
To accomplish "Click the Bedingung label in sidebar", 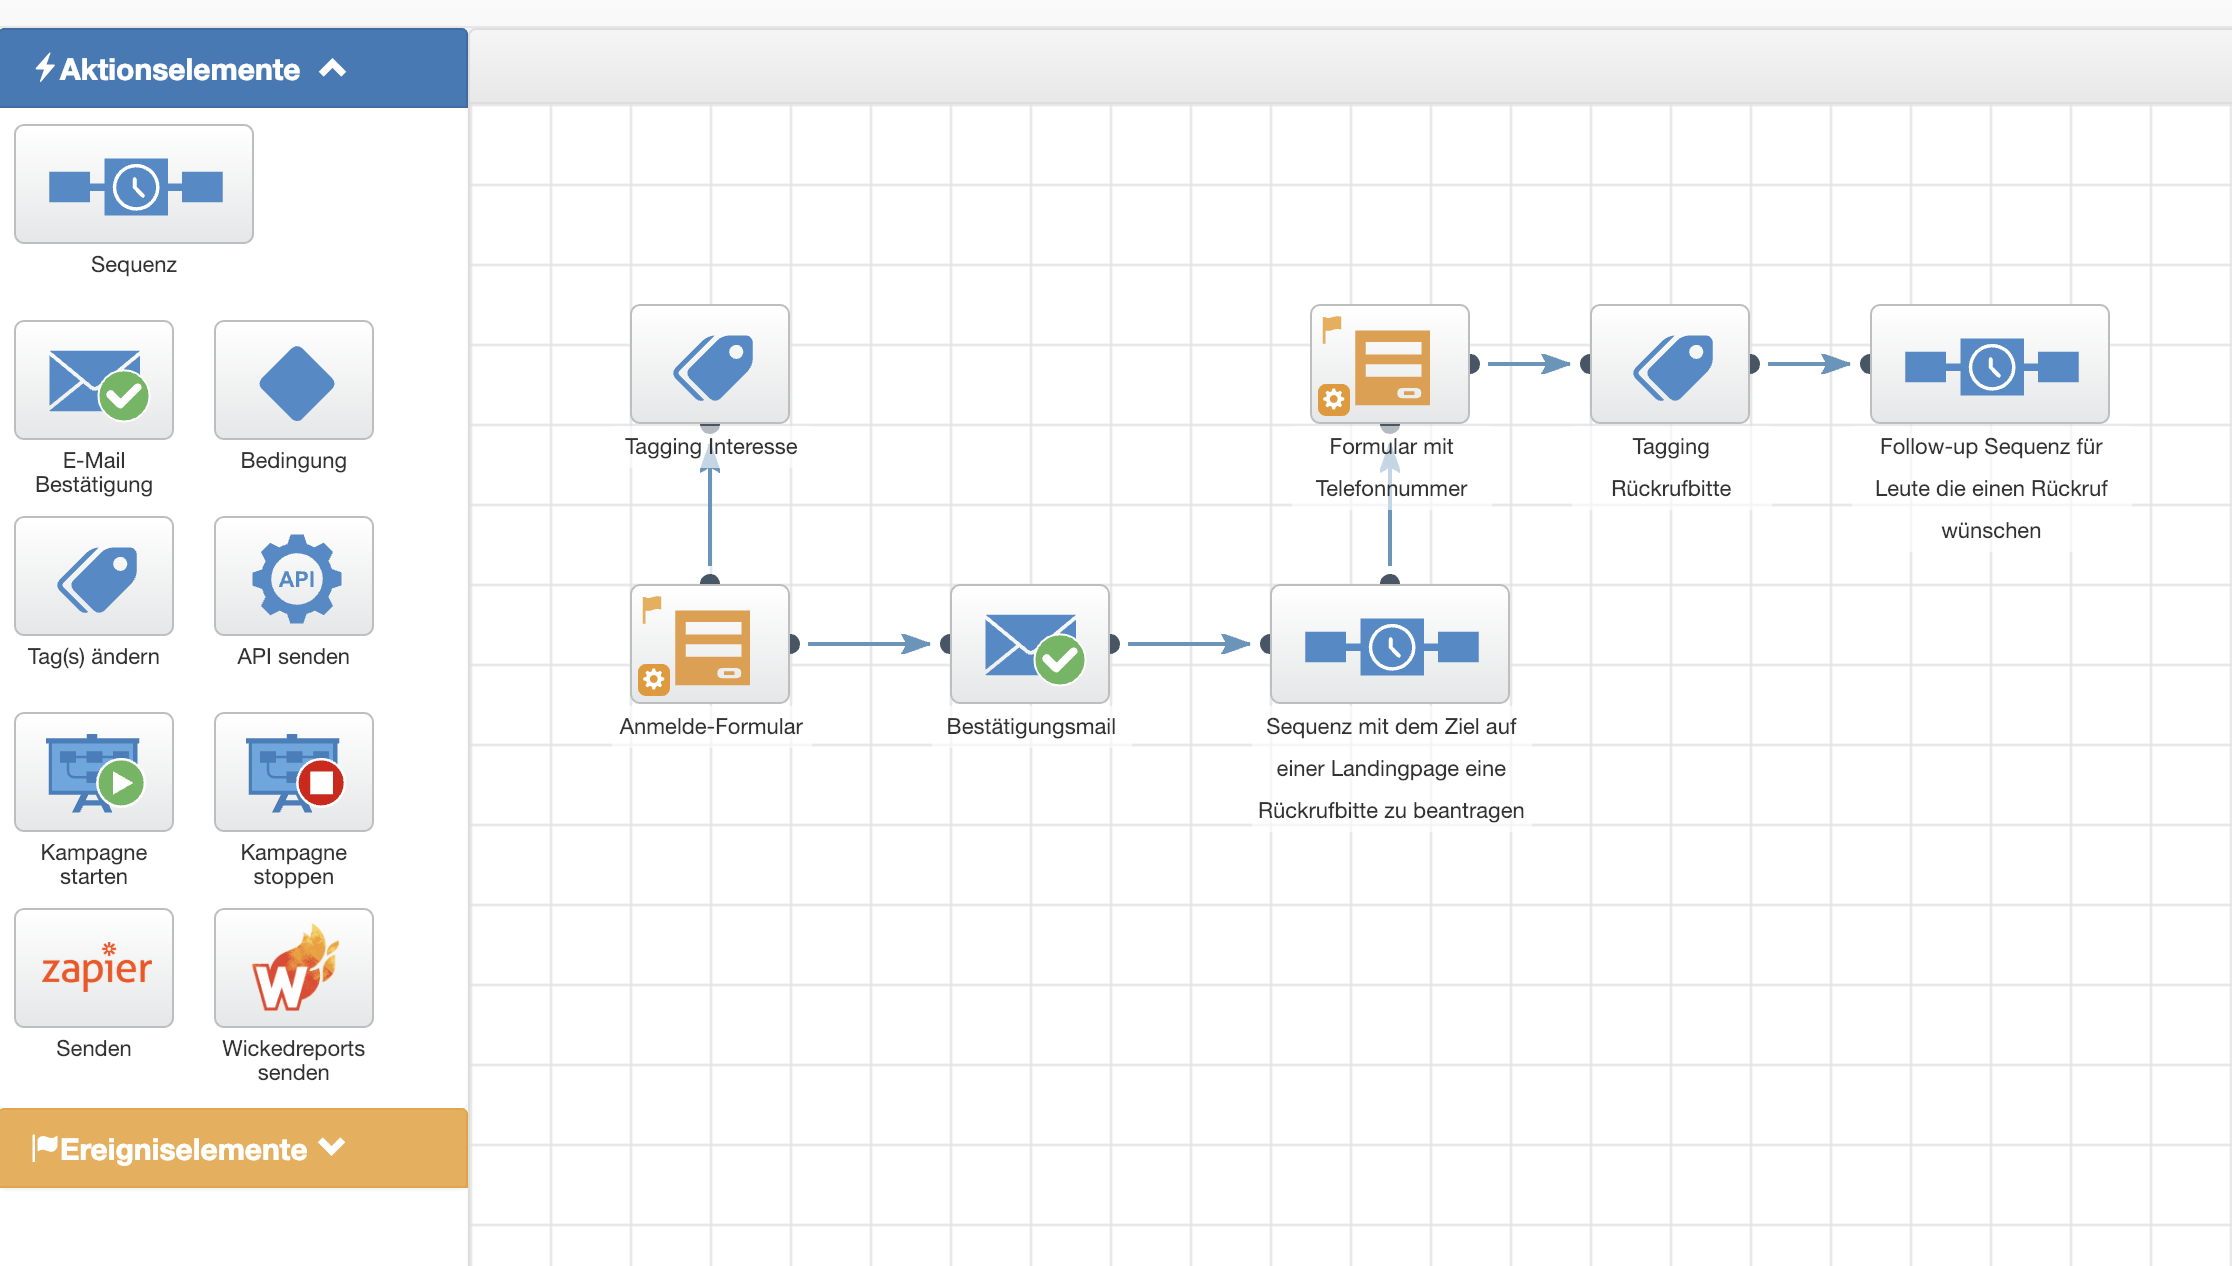I will click(x=294, y=460).
